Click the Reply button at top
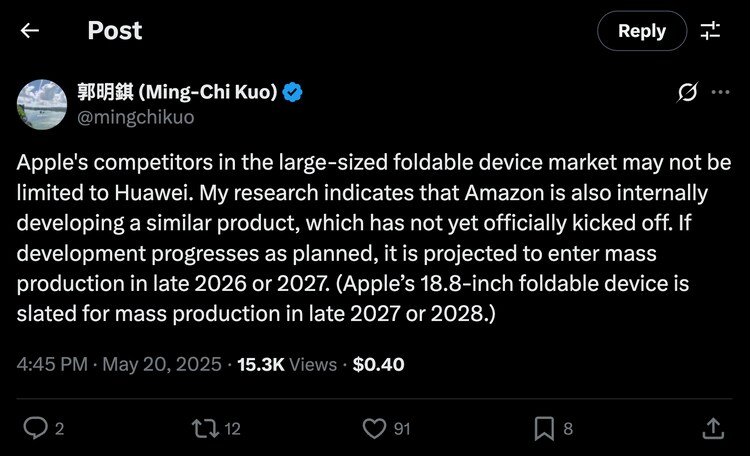The image size is (750, 456). click(641, 31)
